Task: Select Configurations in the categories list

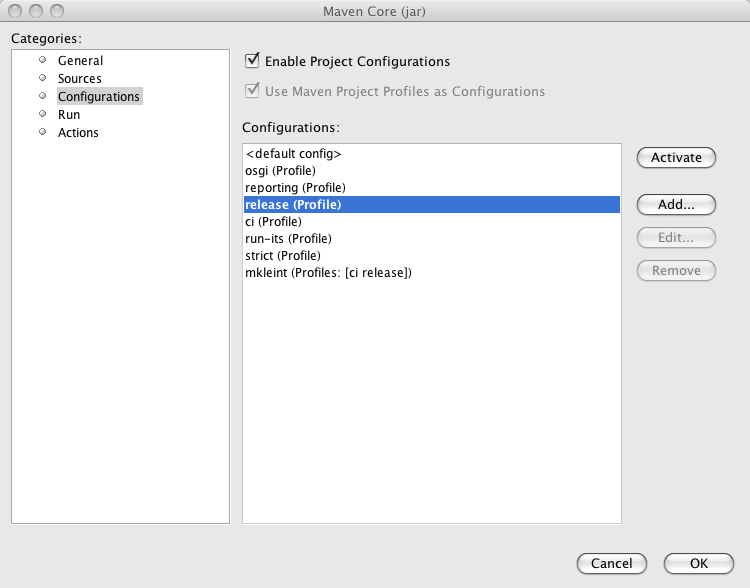Action: point(98,97)
